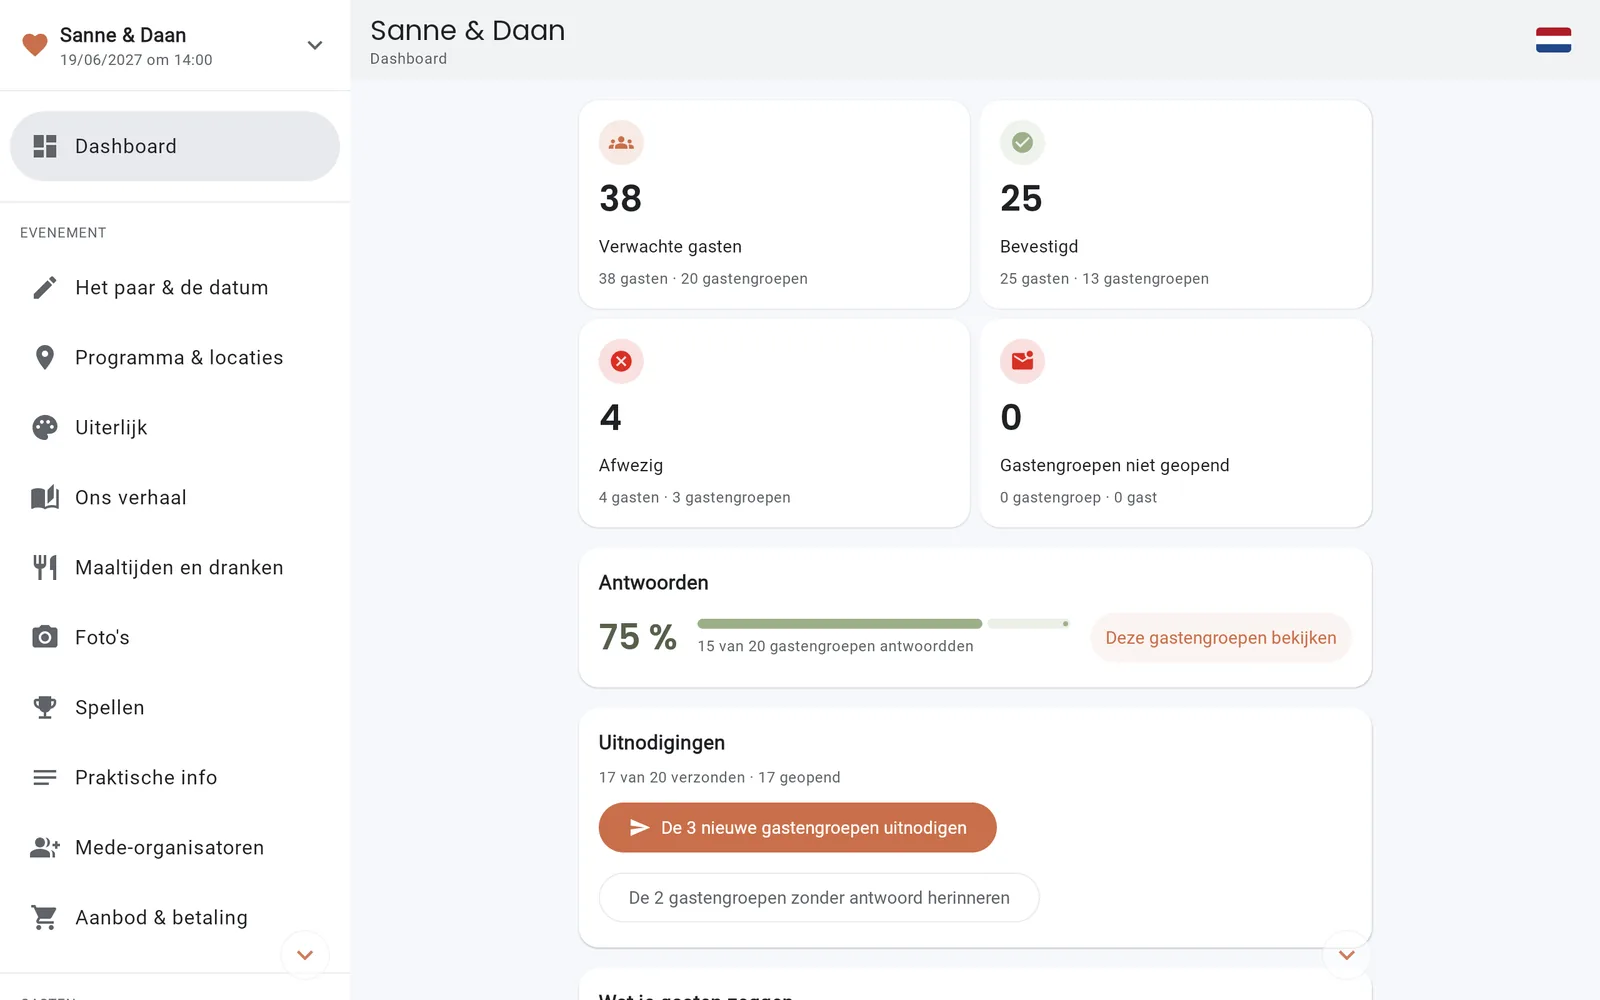Open the Gastengroepen niet geopend card

pyautogui.click(x=1176, y=423)
